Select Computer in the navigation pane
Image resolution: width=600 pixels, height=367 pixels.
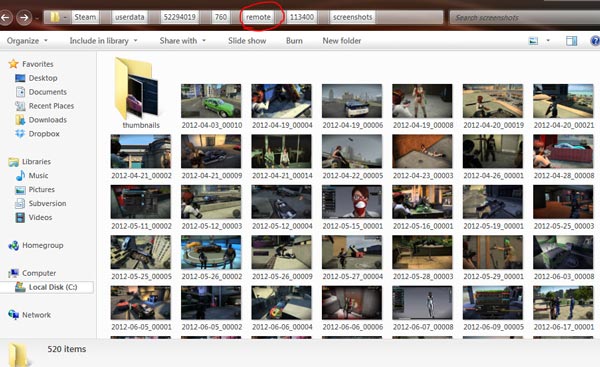point(32,273)
